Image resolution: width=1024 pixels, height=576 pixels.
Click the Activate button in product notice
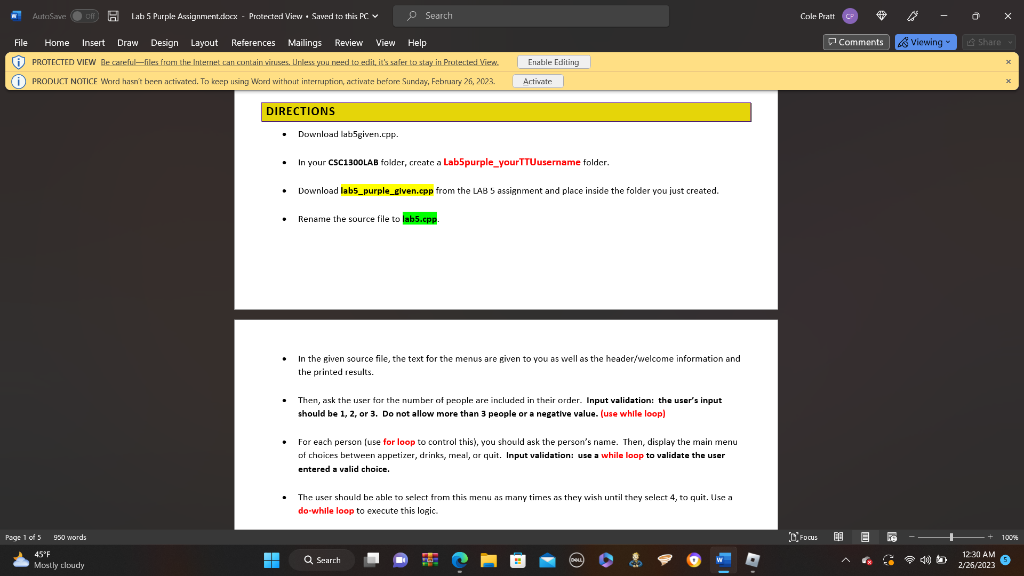coord(537,80)
